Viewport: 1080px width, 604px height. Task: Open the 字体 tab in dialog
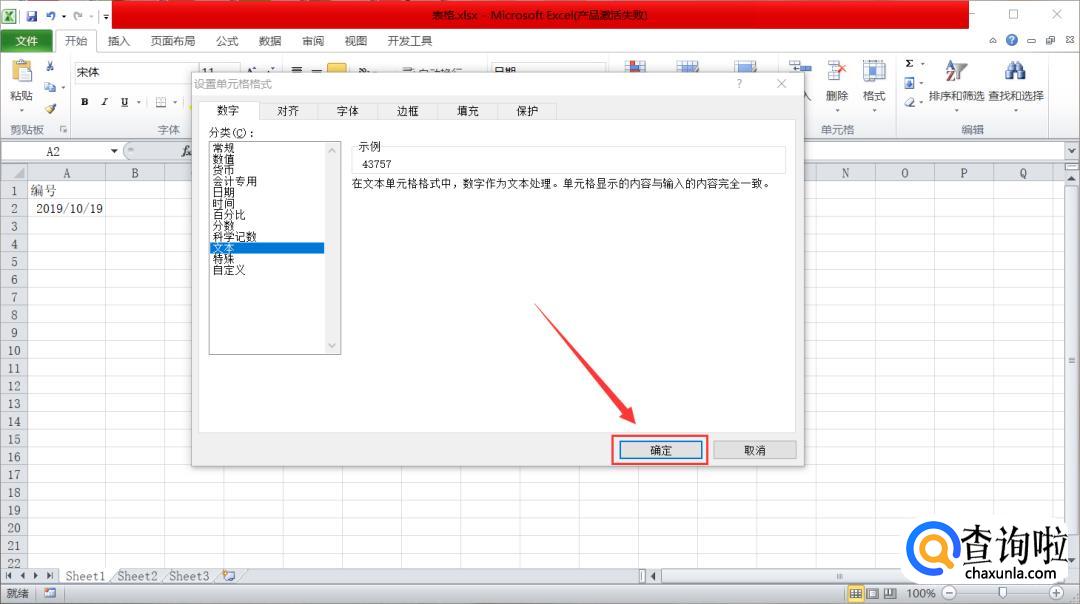[348, 111]
